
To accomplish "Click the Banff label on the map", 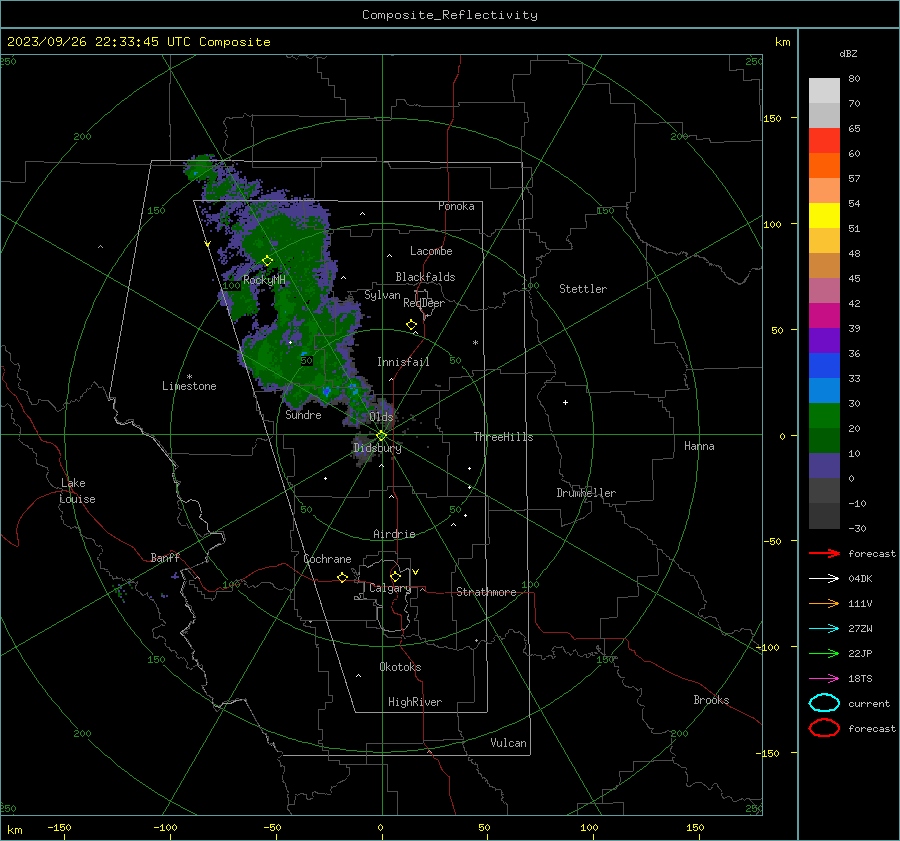I will [165, 558].
